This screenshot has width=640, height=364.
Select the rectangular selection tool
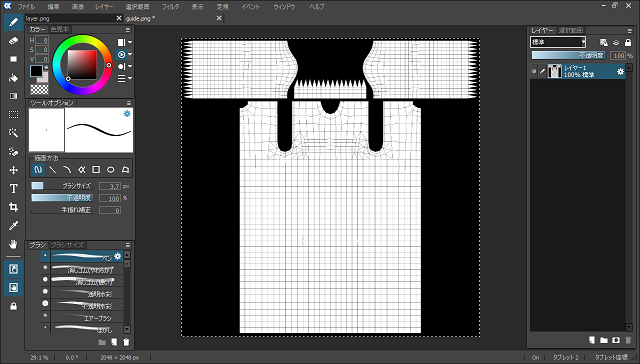[x=13, y=115]
